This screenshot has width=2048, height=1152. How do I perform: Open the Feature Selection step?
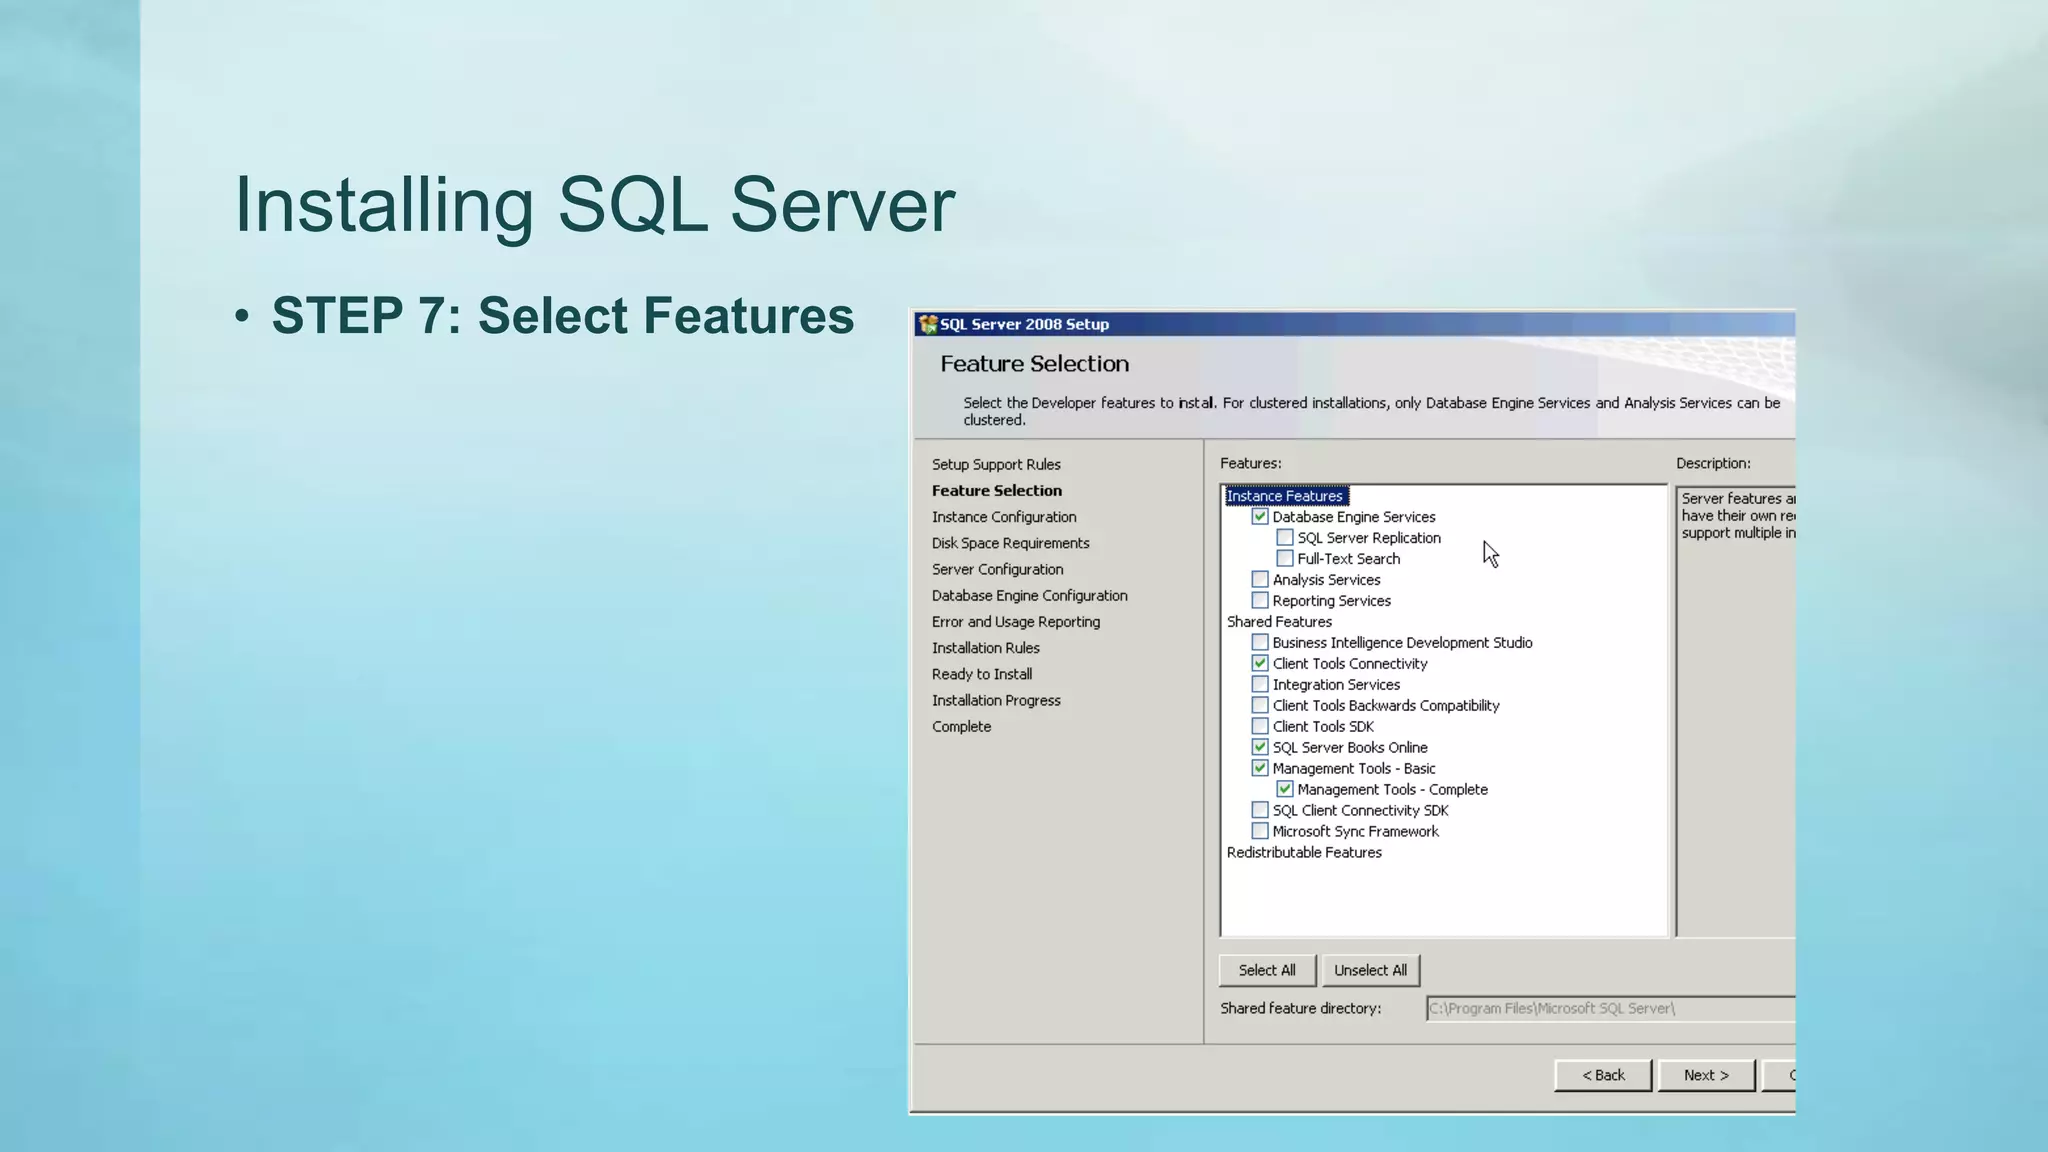(x=997, y=491)
